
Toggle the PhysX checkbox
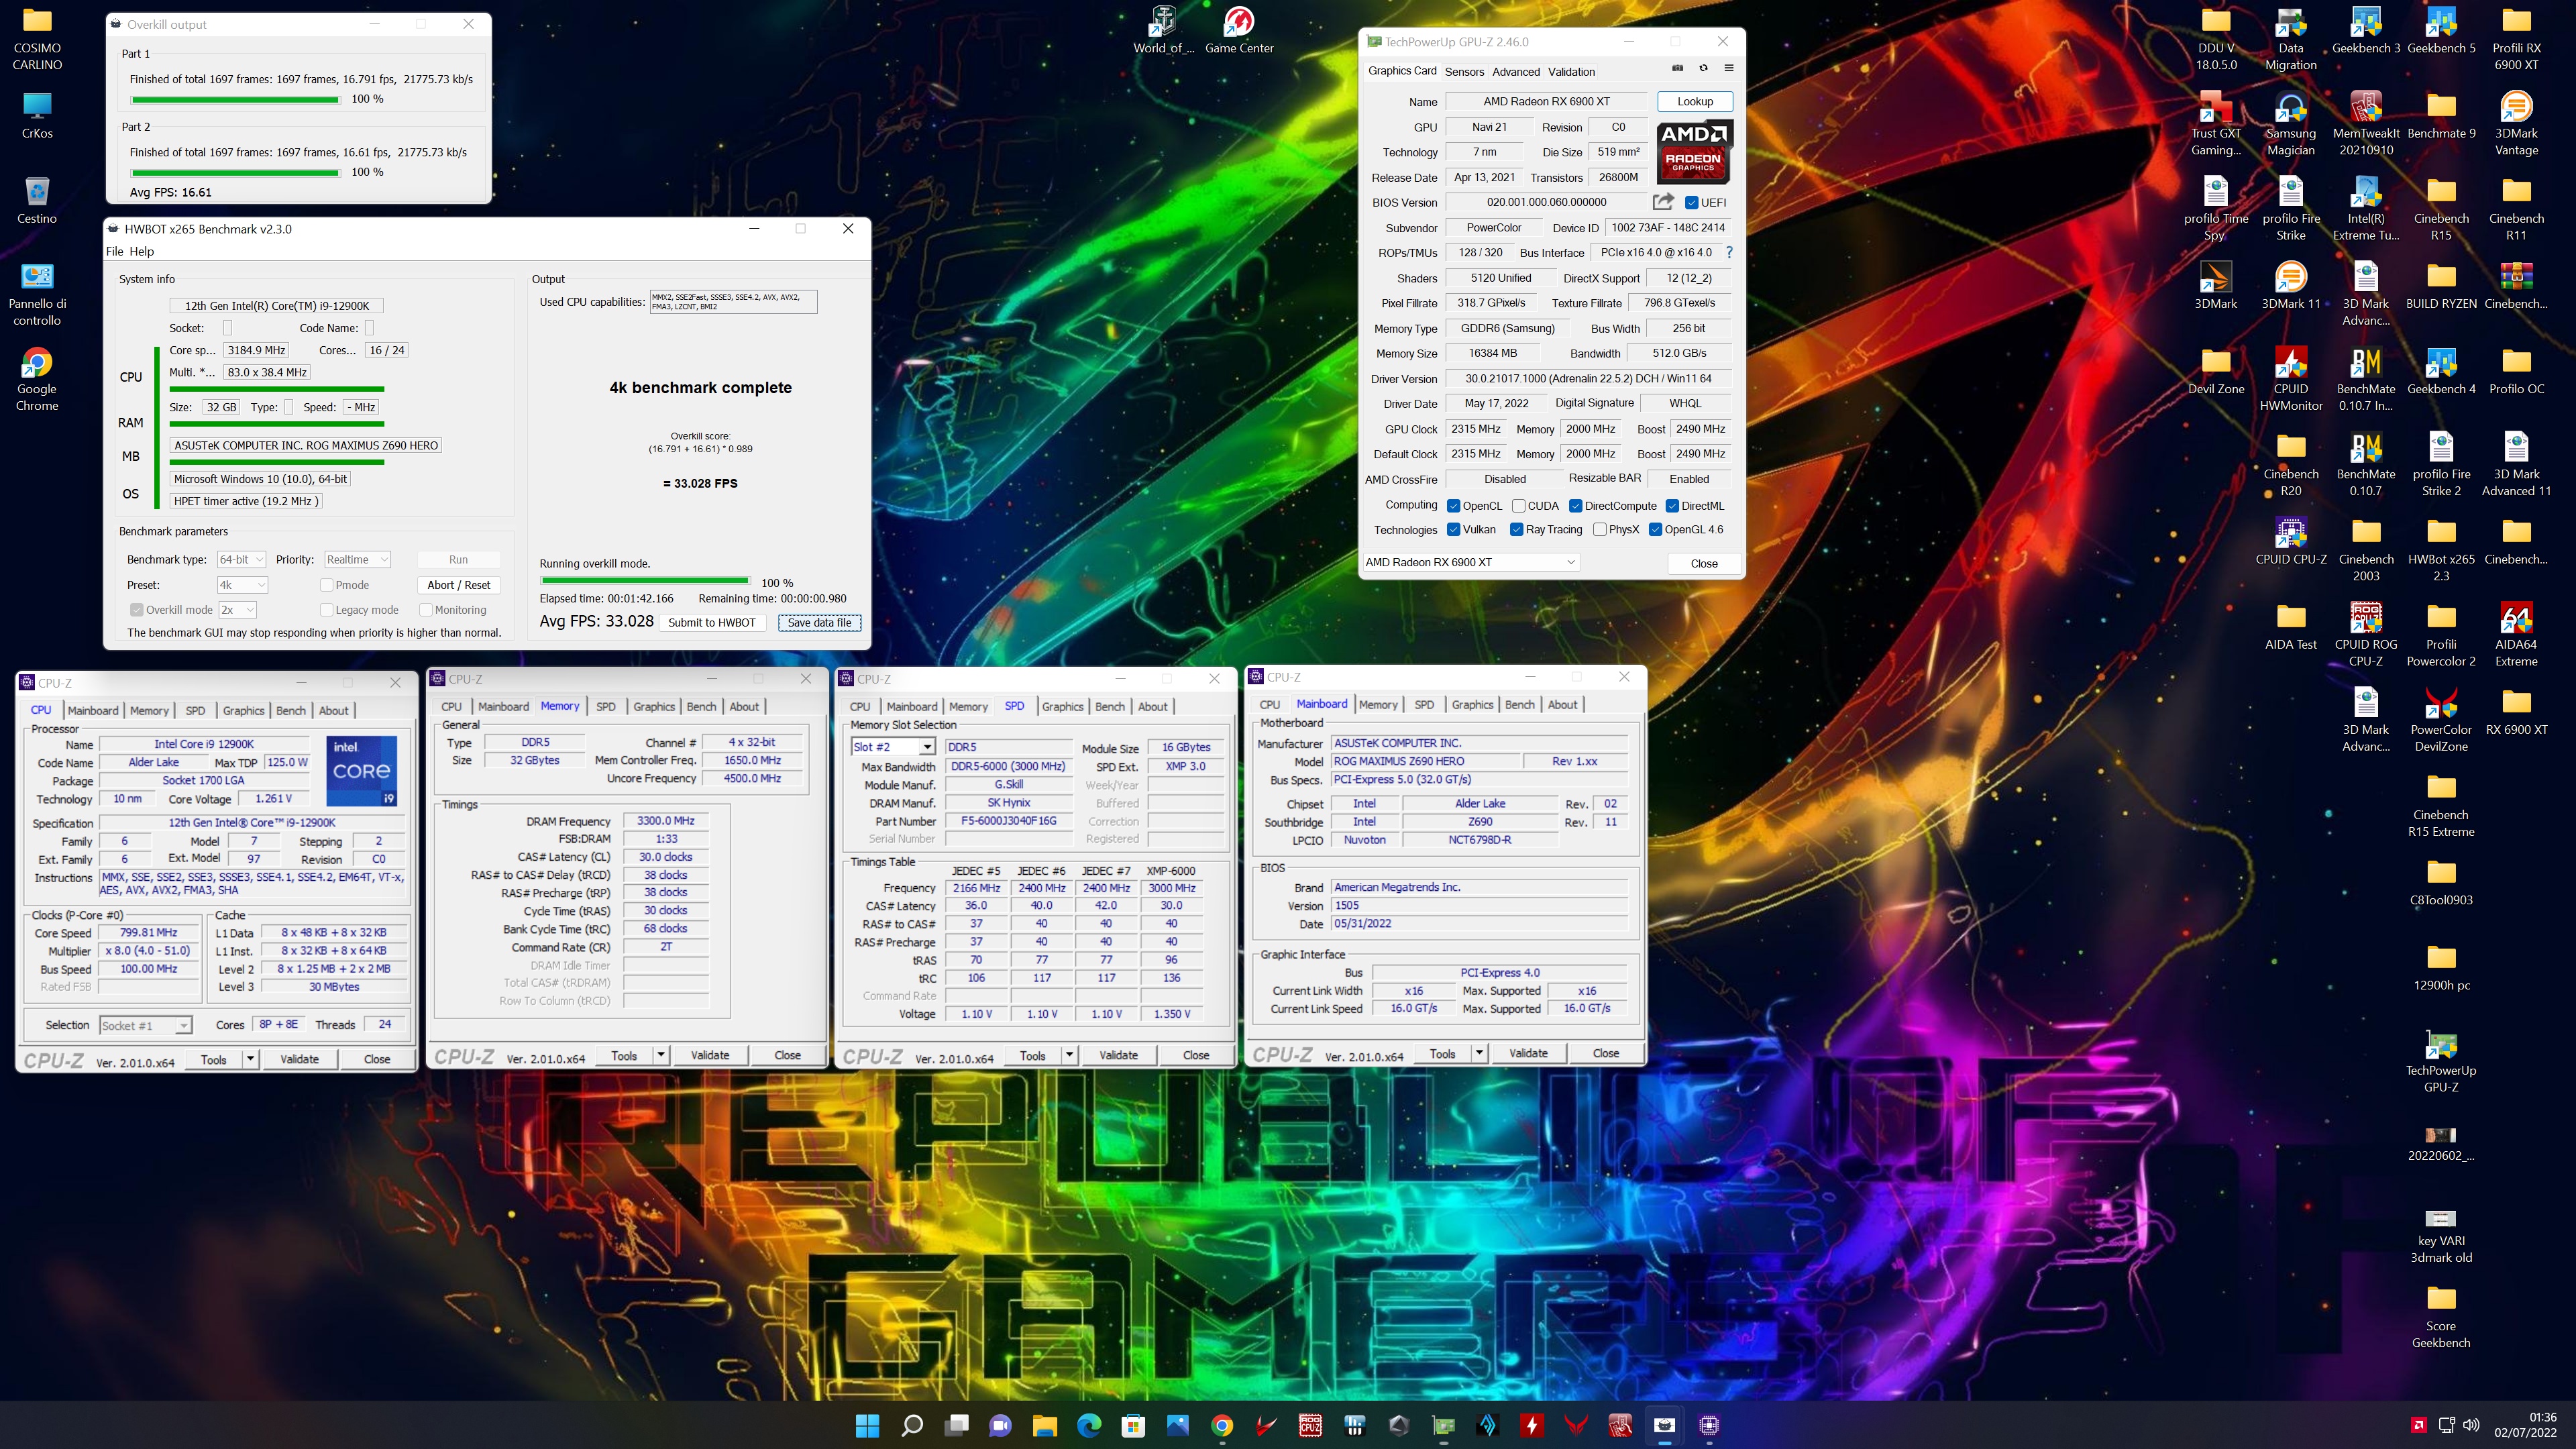tap(1599, 530)
